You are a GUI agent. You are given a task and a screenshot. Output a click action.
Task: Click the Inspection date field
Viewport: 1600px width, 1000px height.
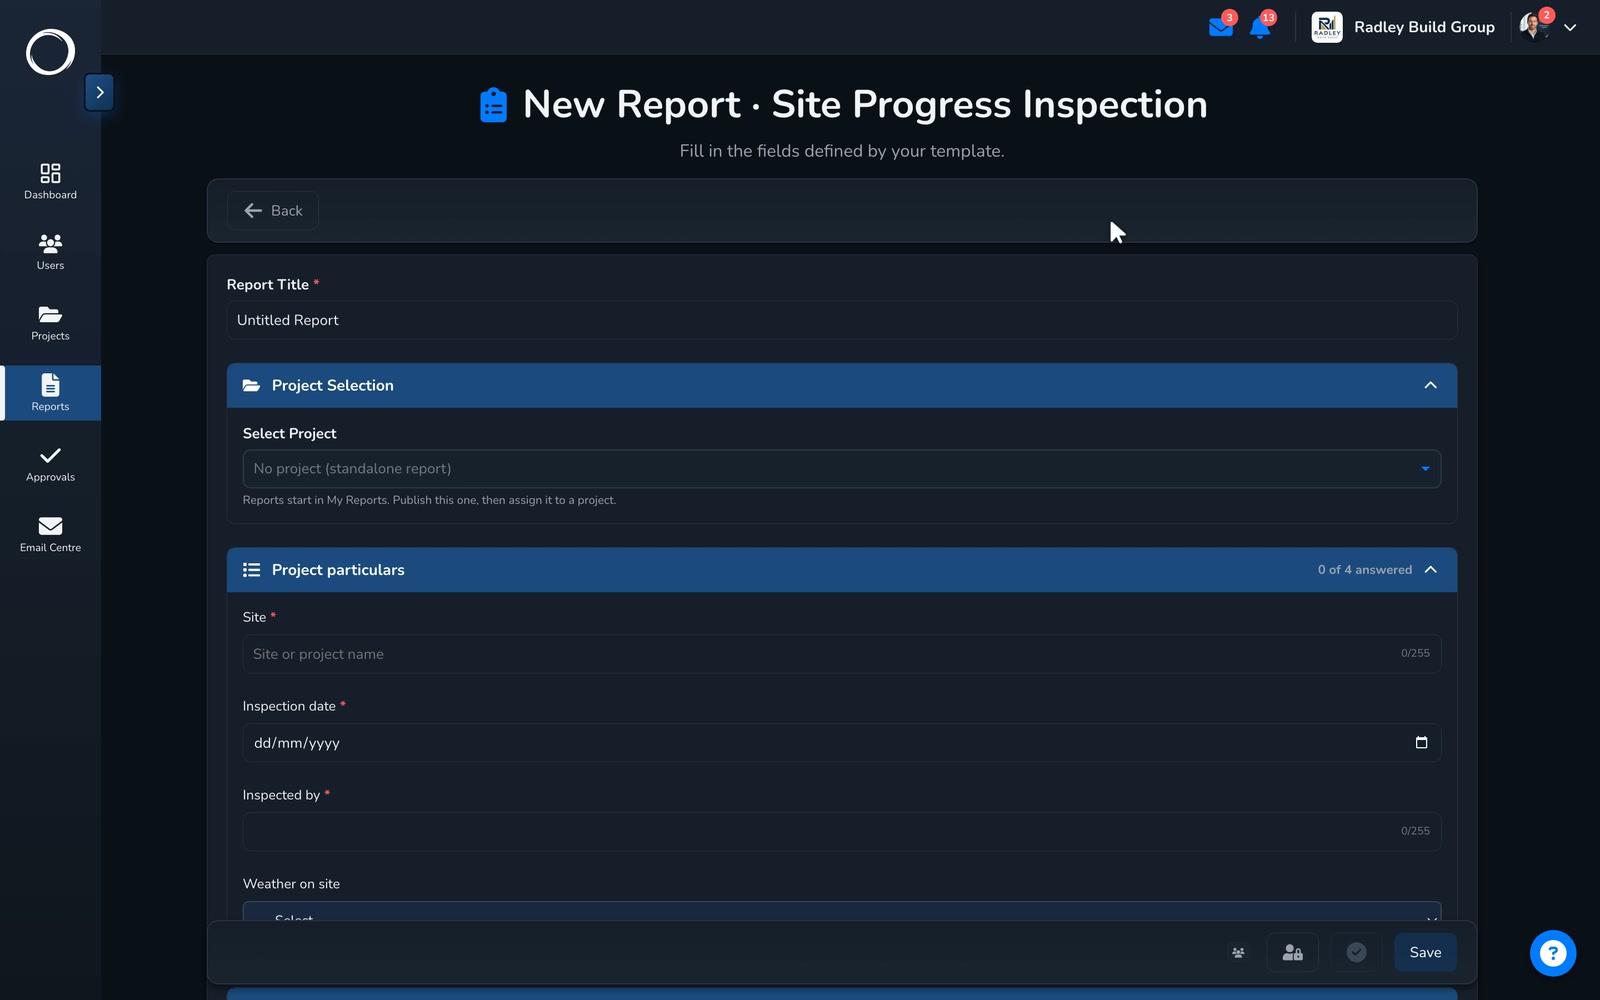coord(842,743)
